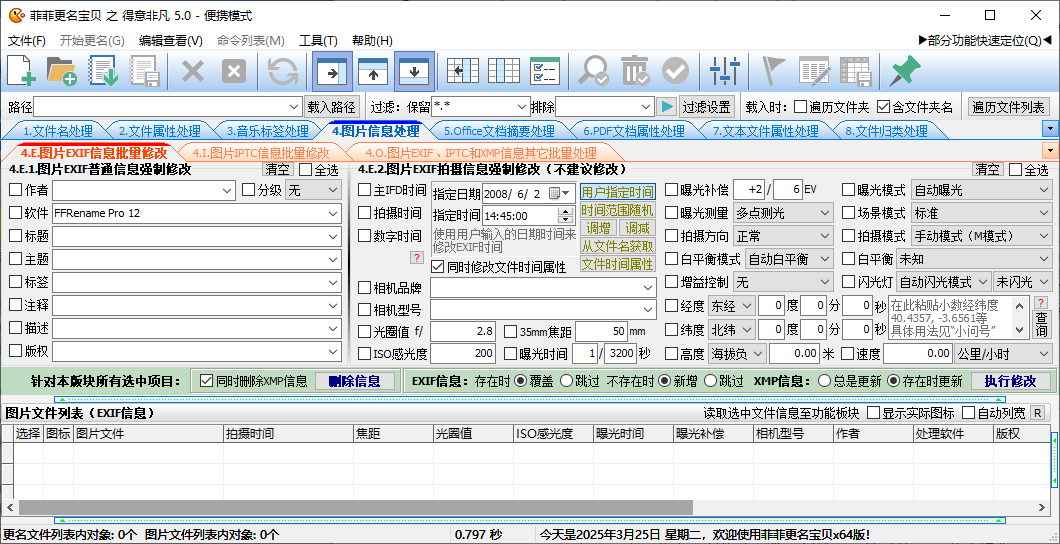1060x544 pixels.
Task: Click the 执行修改 button
Action: click(x=1011, y=381)
